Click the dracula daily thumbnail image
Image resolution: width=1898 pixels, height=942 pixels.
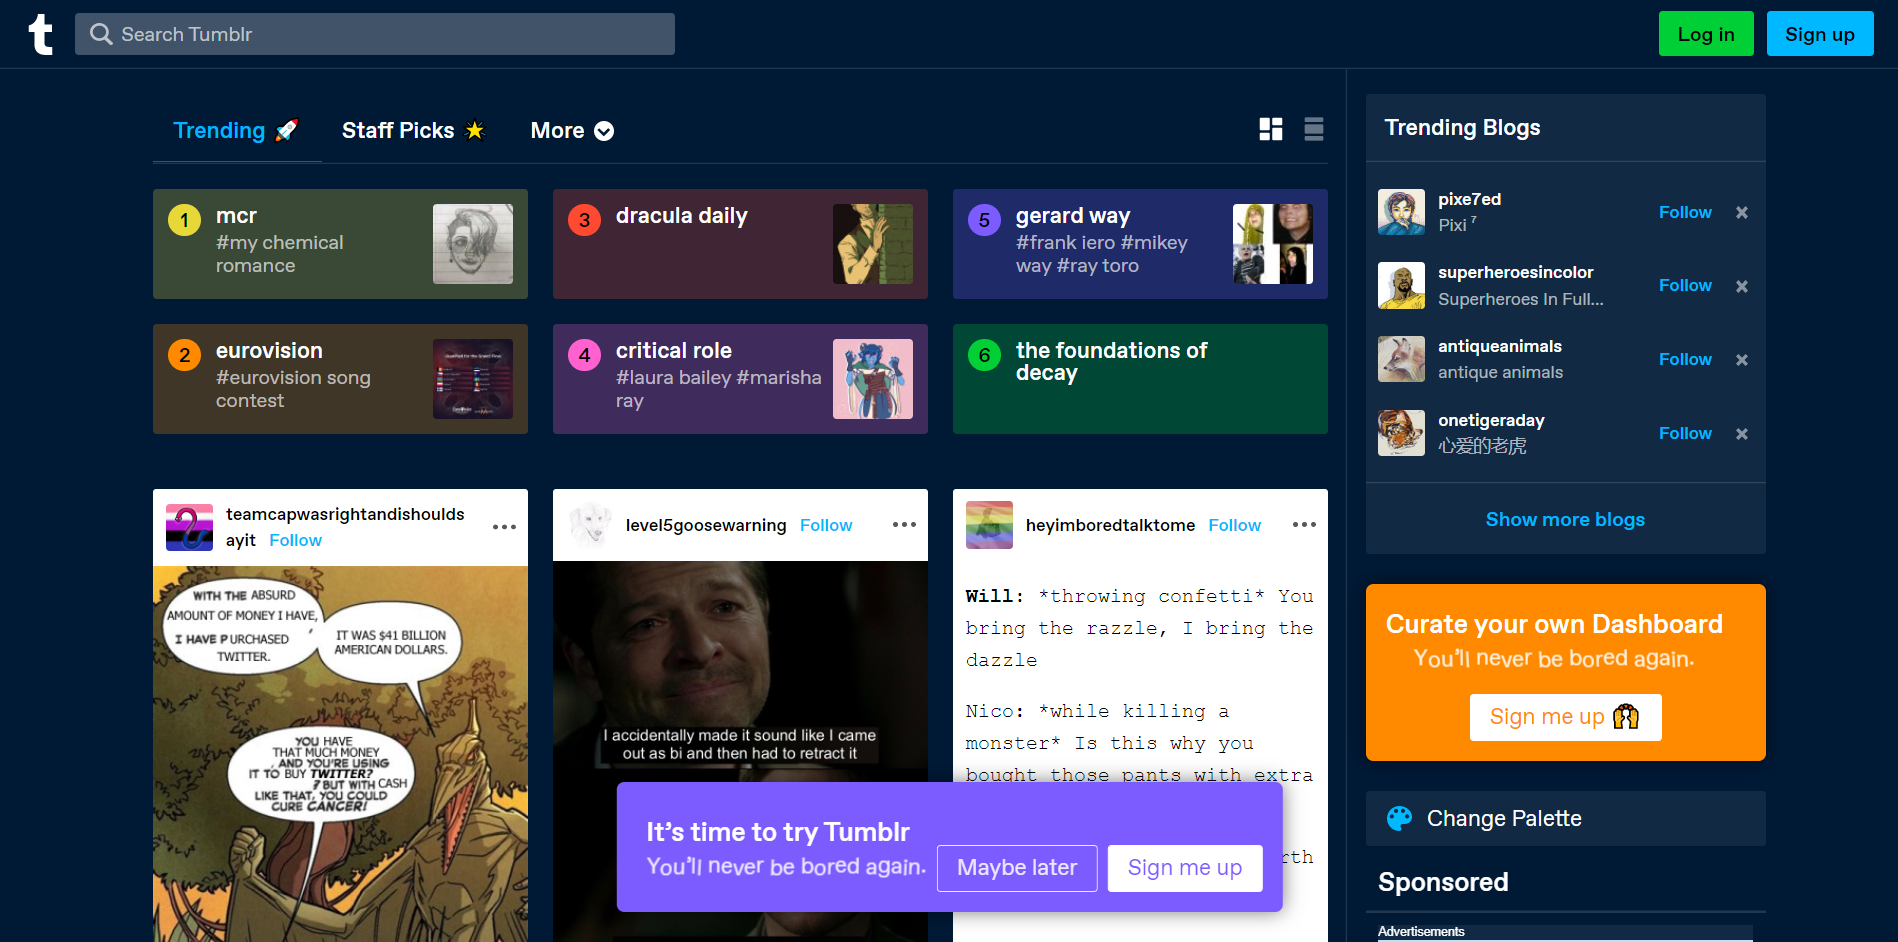coord(873,244)
